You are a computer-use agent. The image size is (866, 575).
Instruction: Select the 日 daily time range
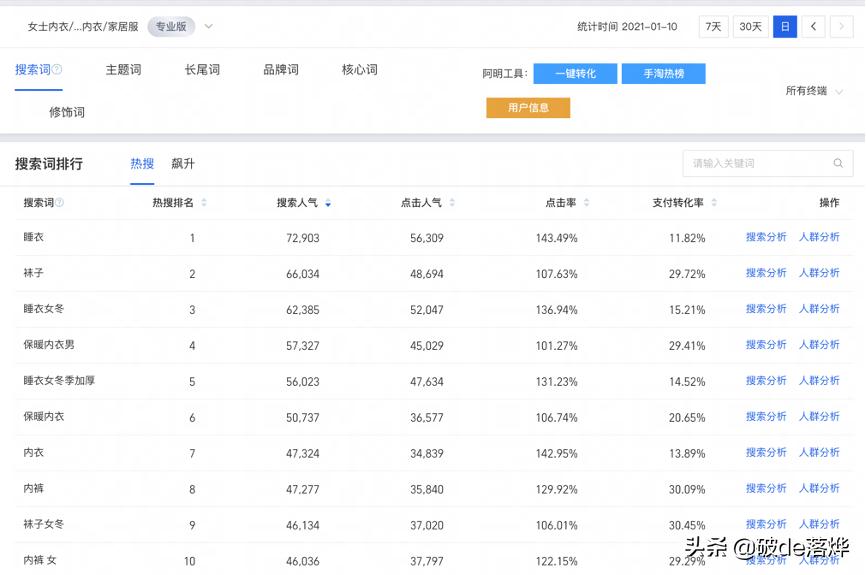(785, 27)
